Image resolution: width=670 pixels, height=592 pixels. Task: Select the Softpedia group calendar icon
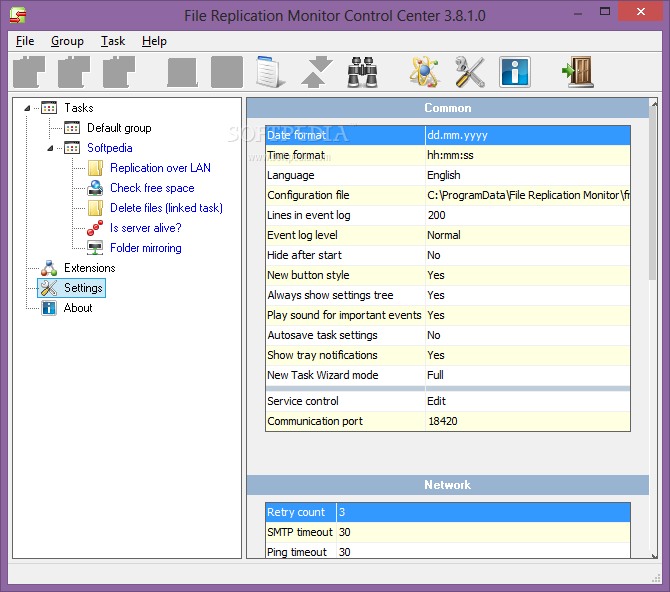click(72, 148)
